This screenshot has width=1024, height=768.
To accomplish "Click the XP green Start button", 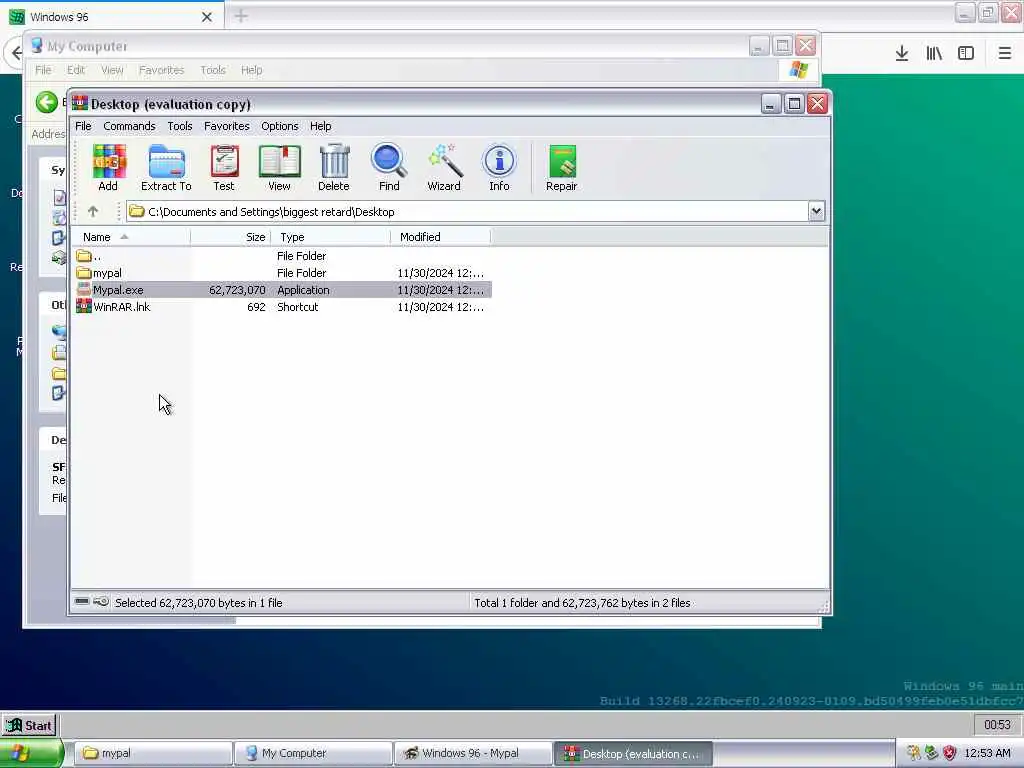I will click(31, 754).
